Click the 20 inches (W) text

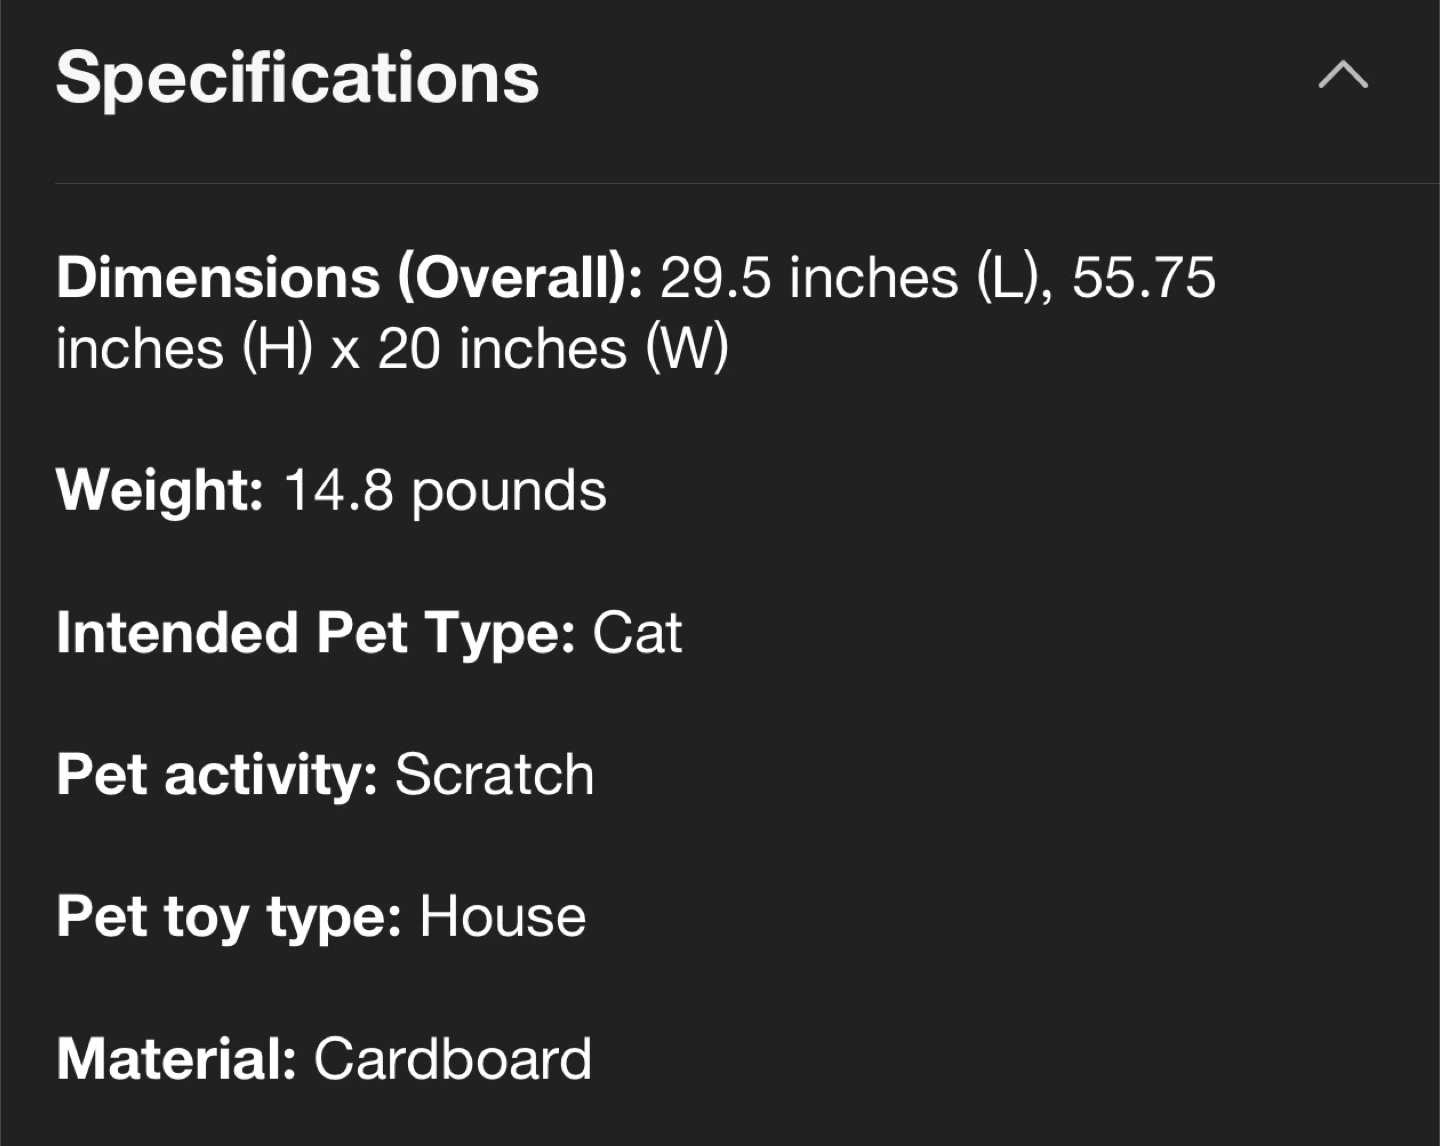553,349
